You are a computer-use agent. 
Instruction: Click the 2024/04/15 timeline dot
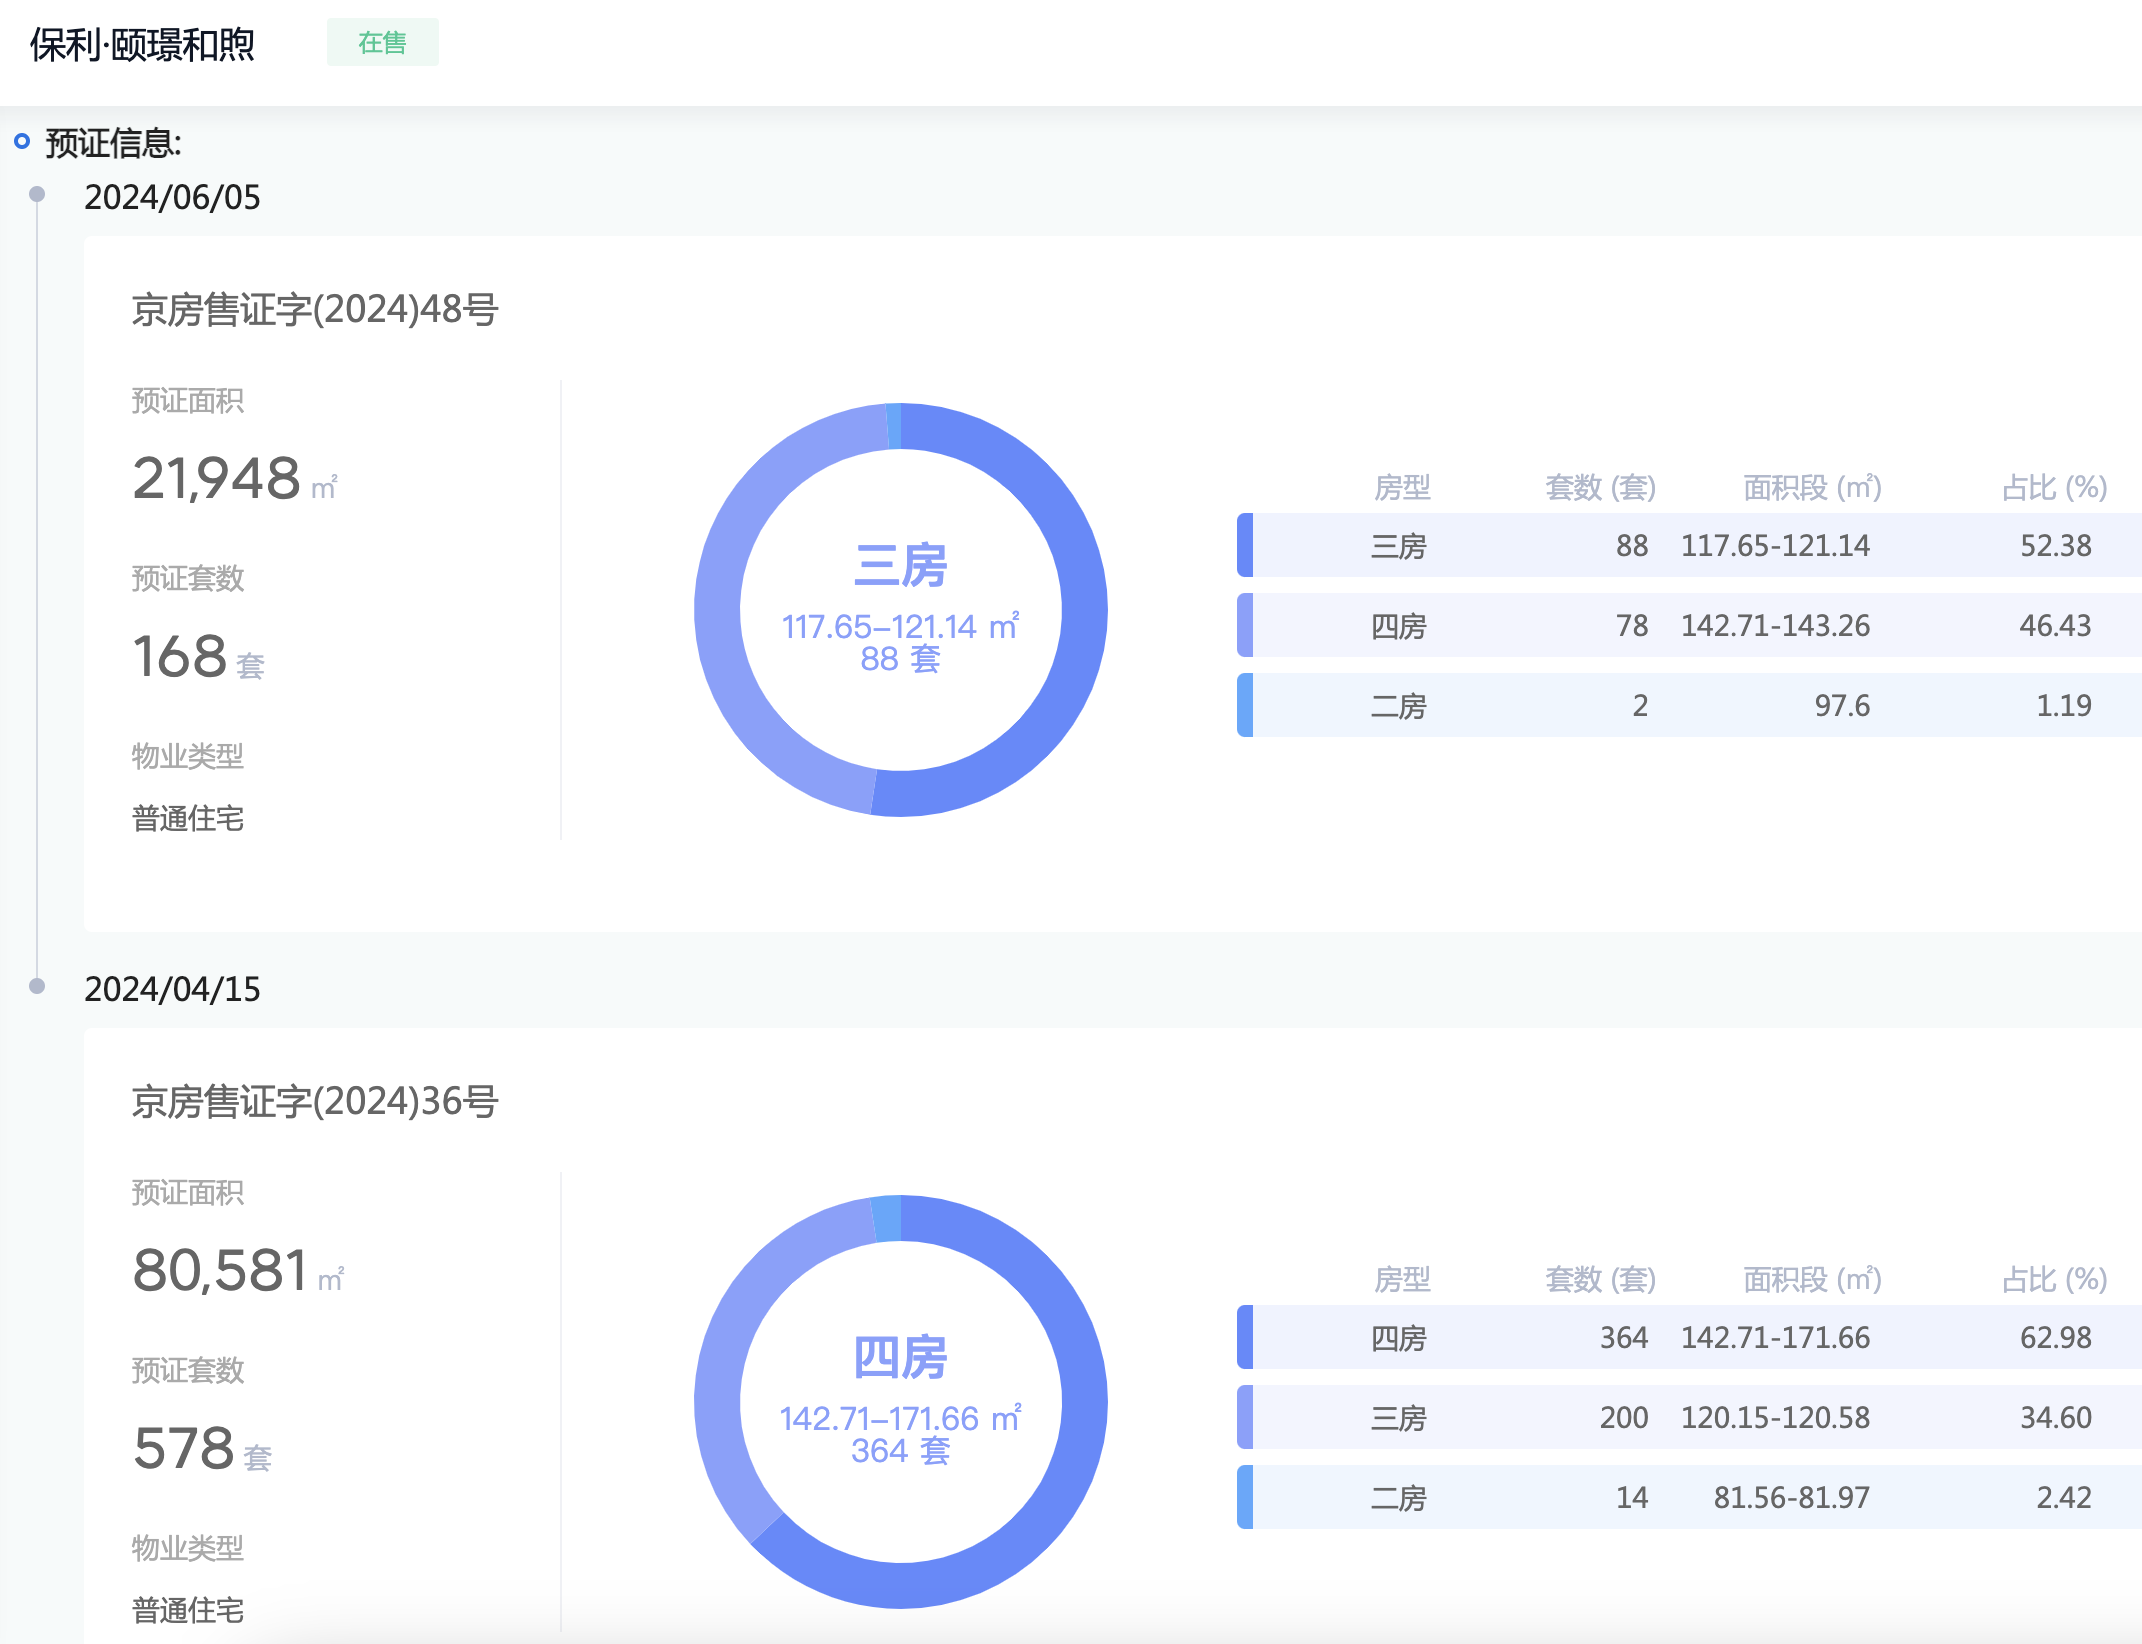(37, 986)
